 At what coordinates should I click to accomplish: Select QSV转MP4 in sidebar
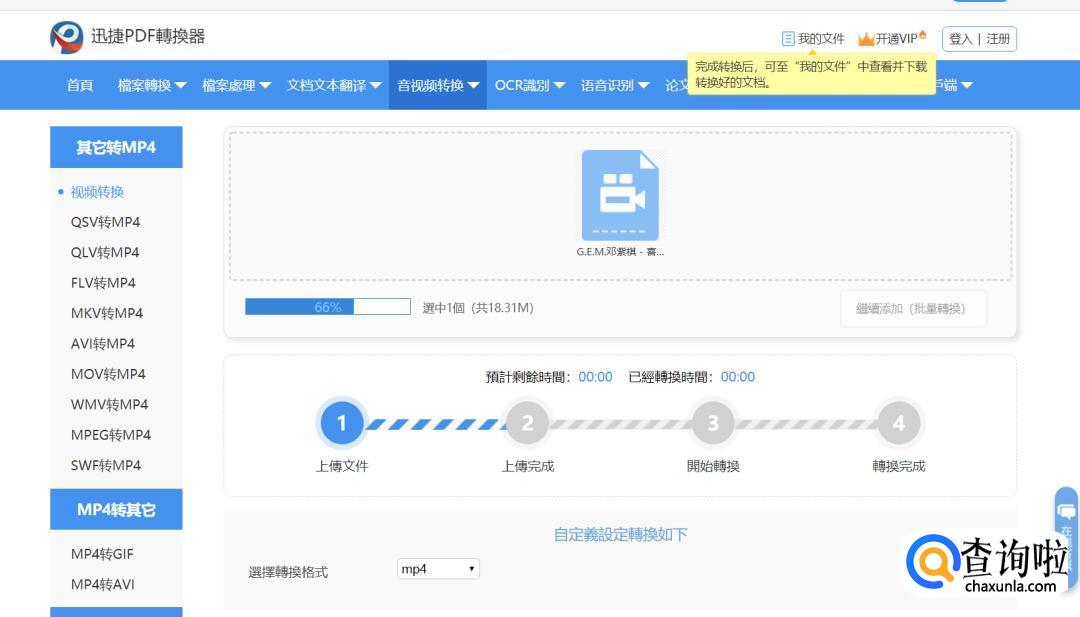pyautogui.click(x=105, y=222)
